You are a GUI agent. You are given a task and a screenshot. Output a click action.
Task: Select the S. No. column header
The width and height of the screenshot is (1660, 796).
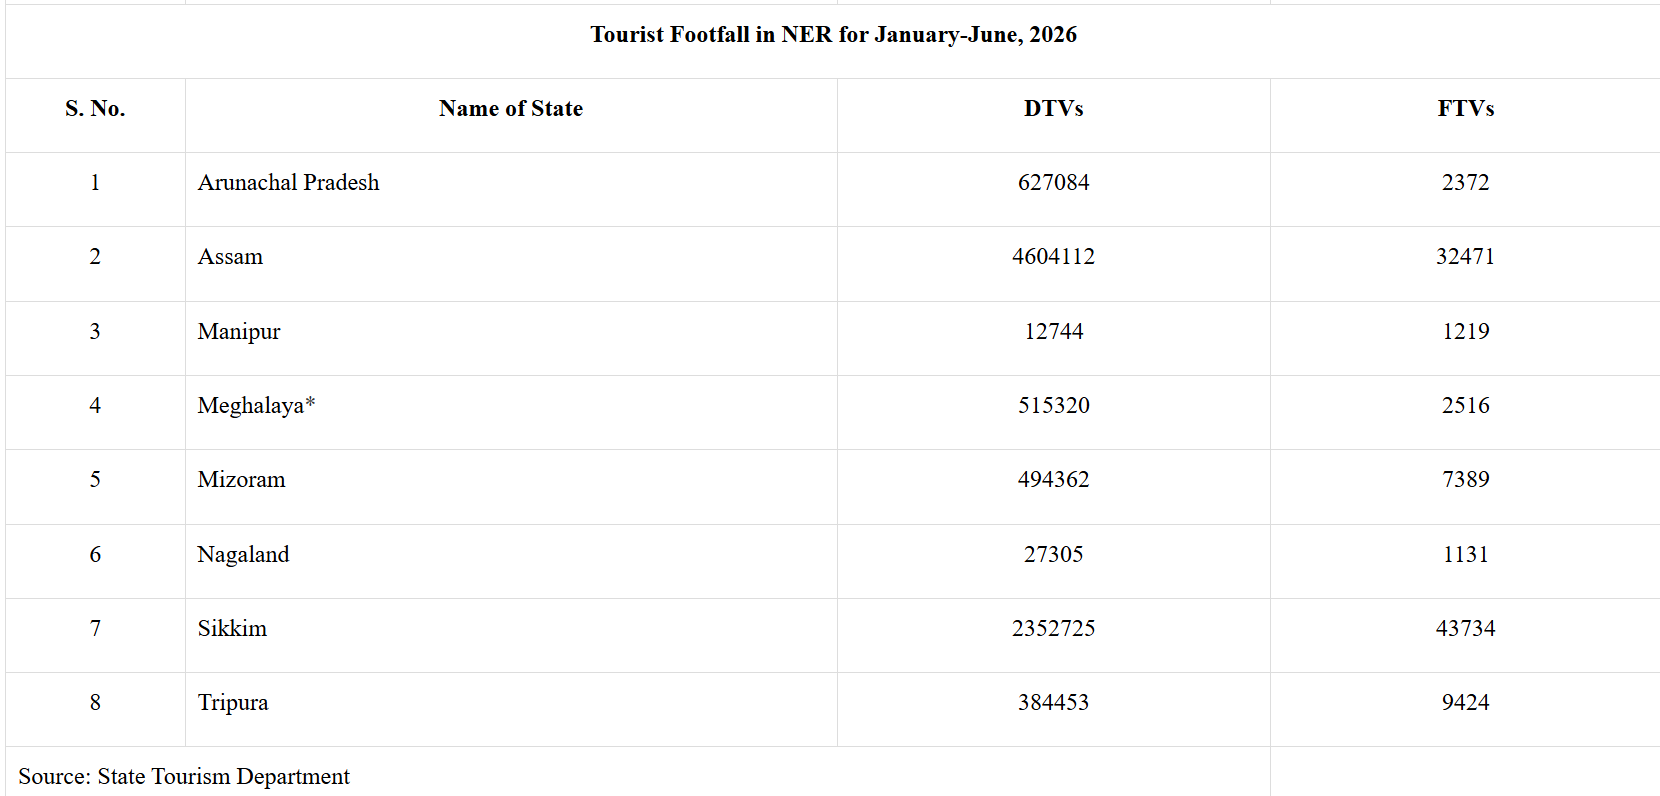[x=95, y=108]
